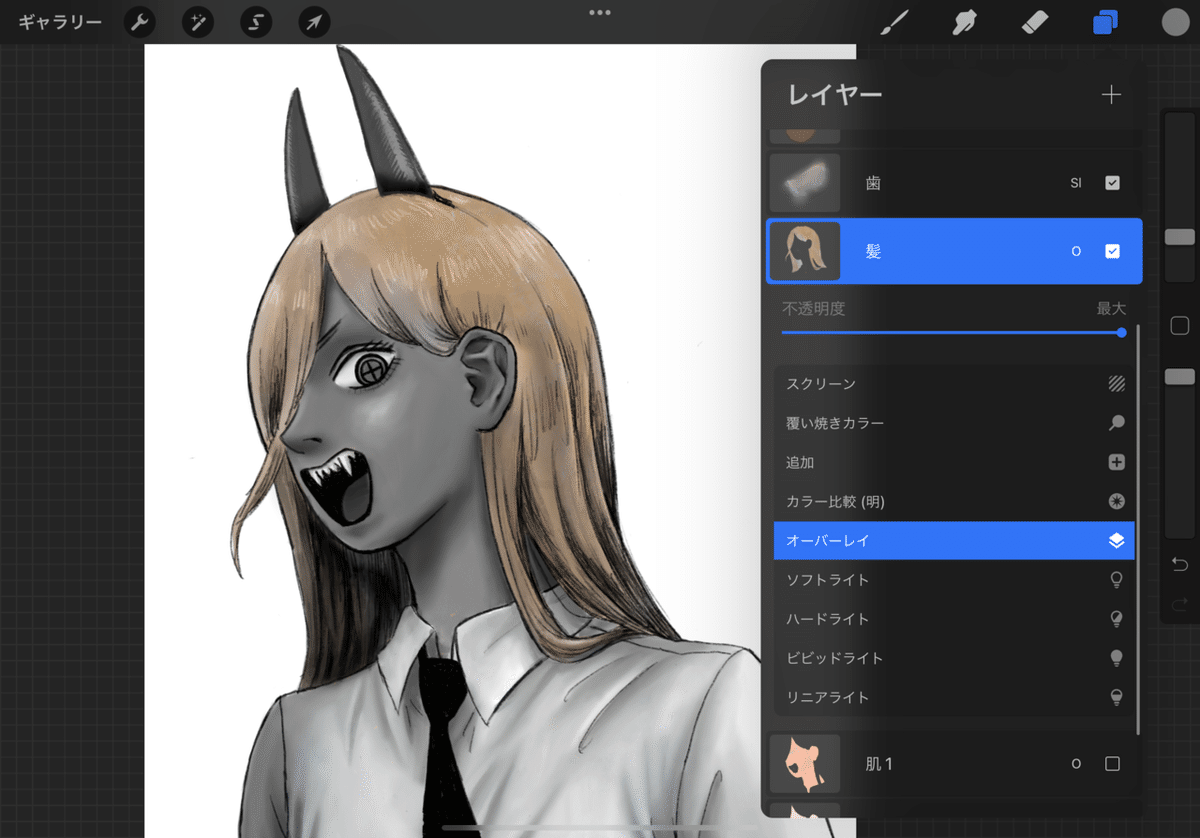1200x838 pixels.
Task: Select the Smudge tool
Action: [x=964, y=22]
